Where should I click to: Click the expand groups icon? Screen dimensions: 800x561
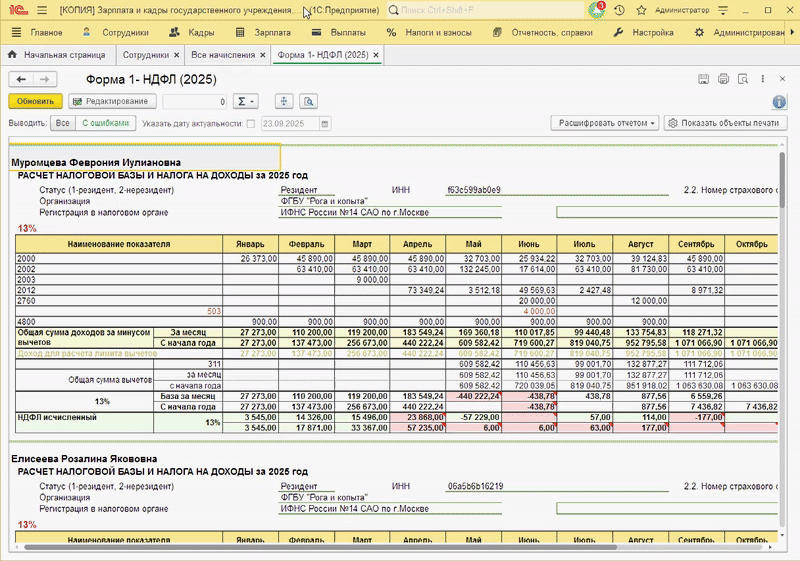click(284, 101)
